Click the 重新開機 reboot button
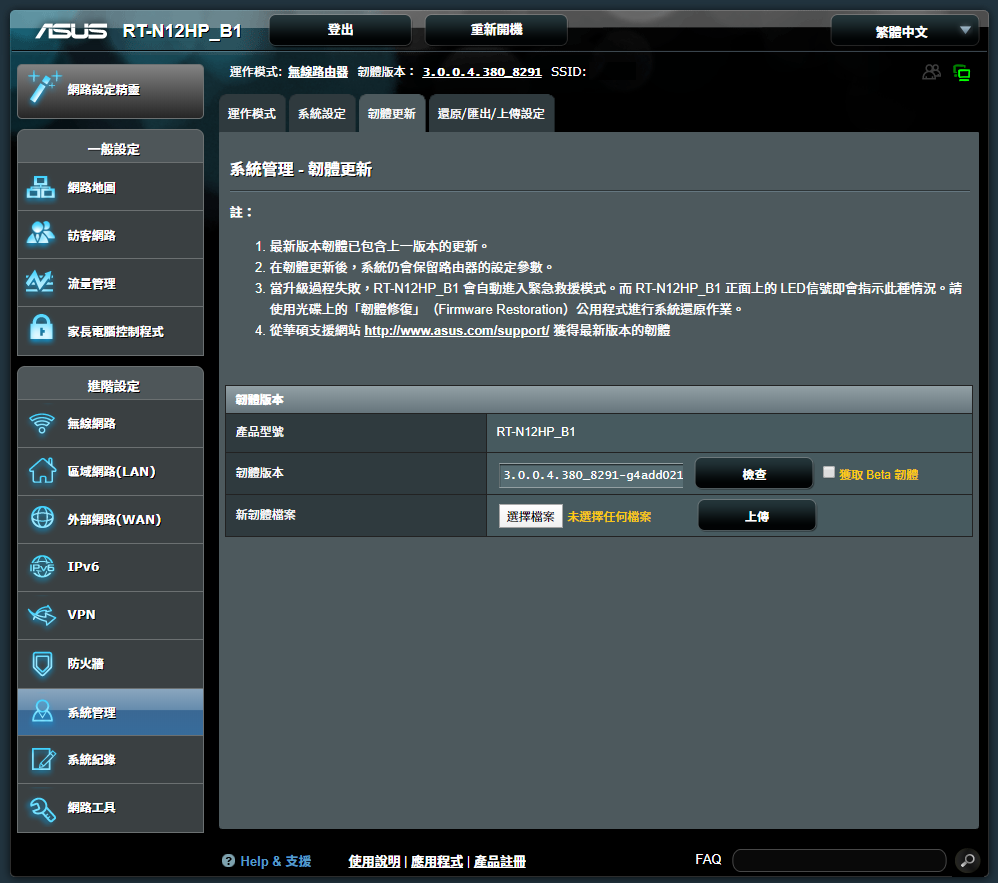The height and width of the screenshot is (883, 998). [x=496, y=30]
